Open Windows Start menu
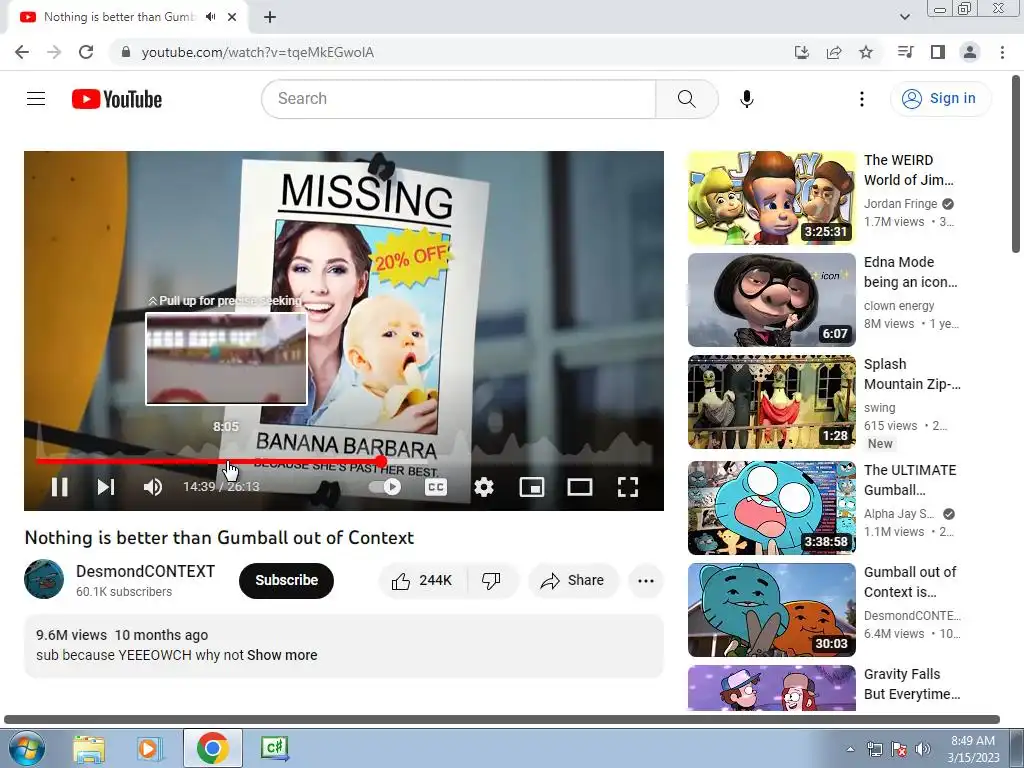 [26, 748]
